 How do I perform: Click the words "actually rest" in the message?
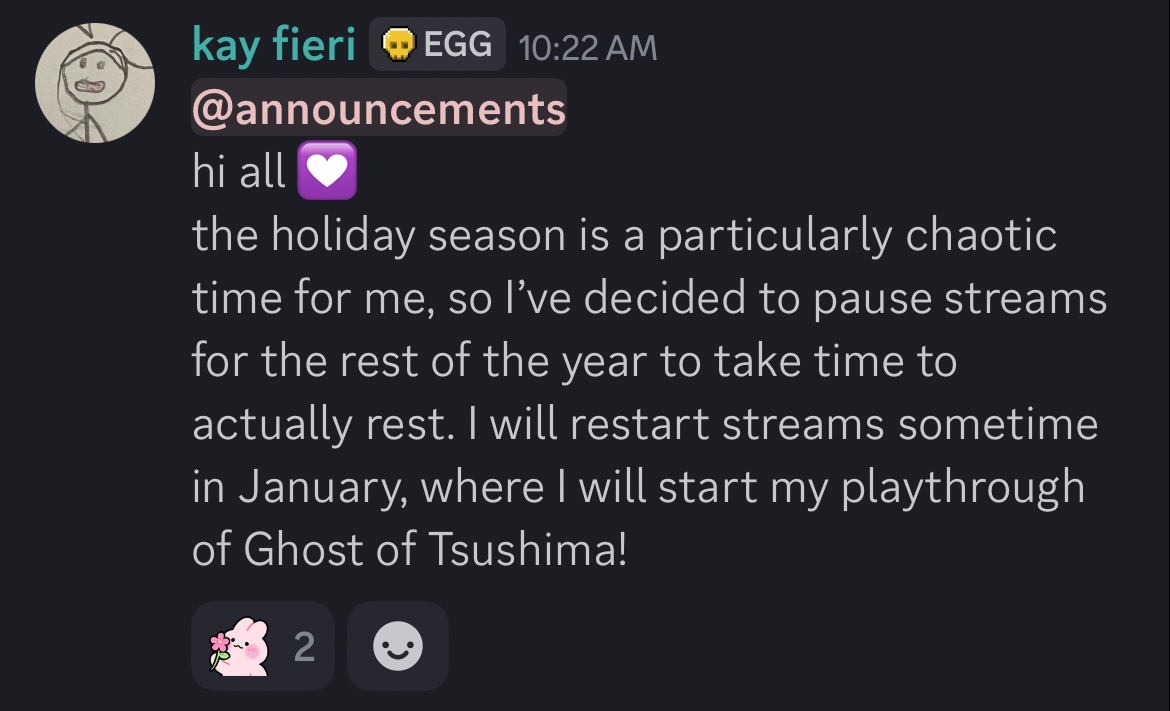[317, 425]
